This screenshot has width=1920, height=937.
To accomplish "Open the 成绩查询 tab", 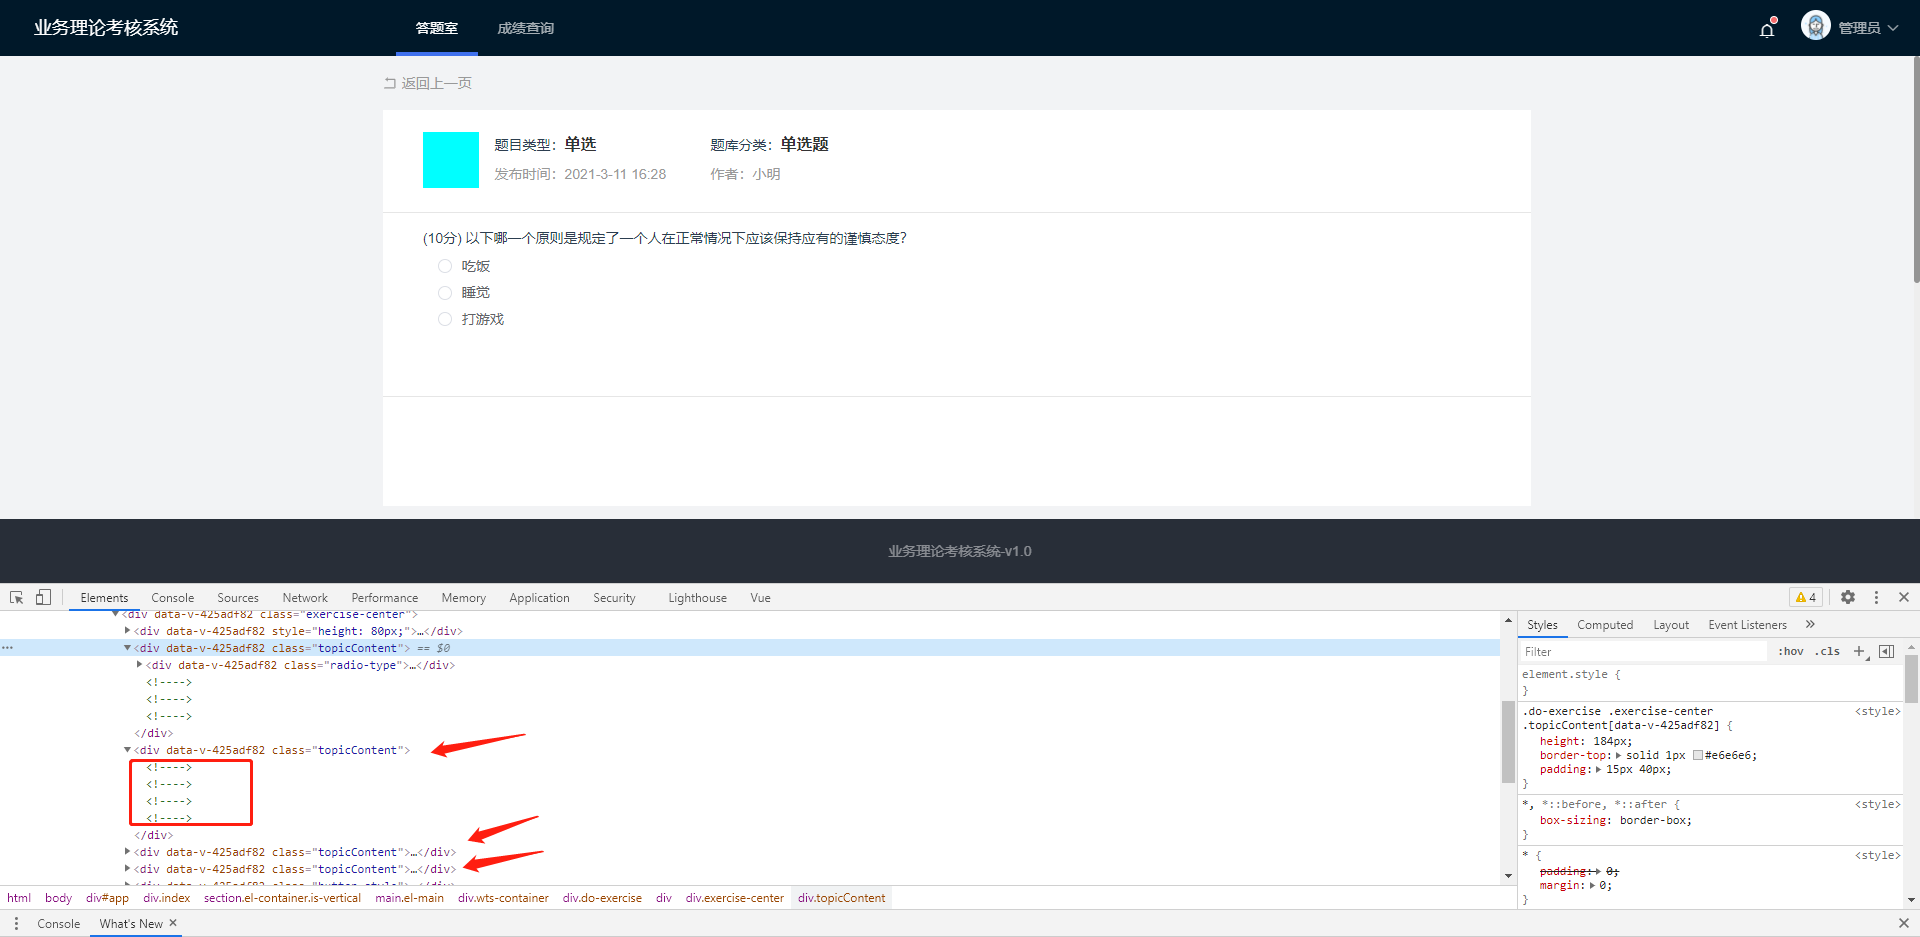I will click(526, 28).
